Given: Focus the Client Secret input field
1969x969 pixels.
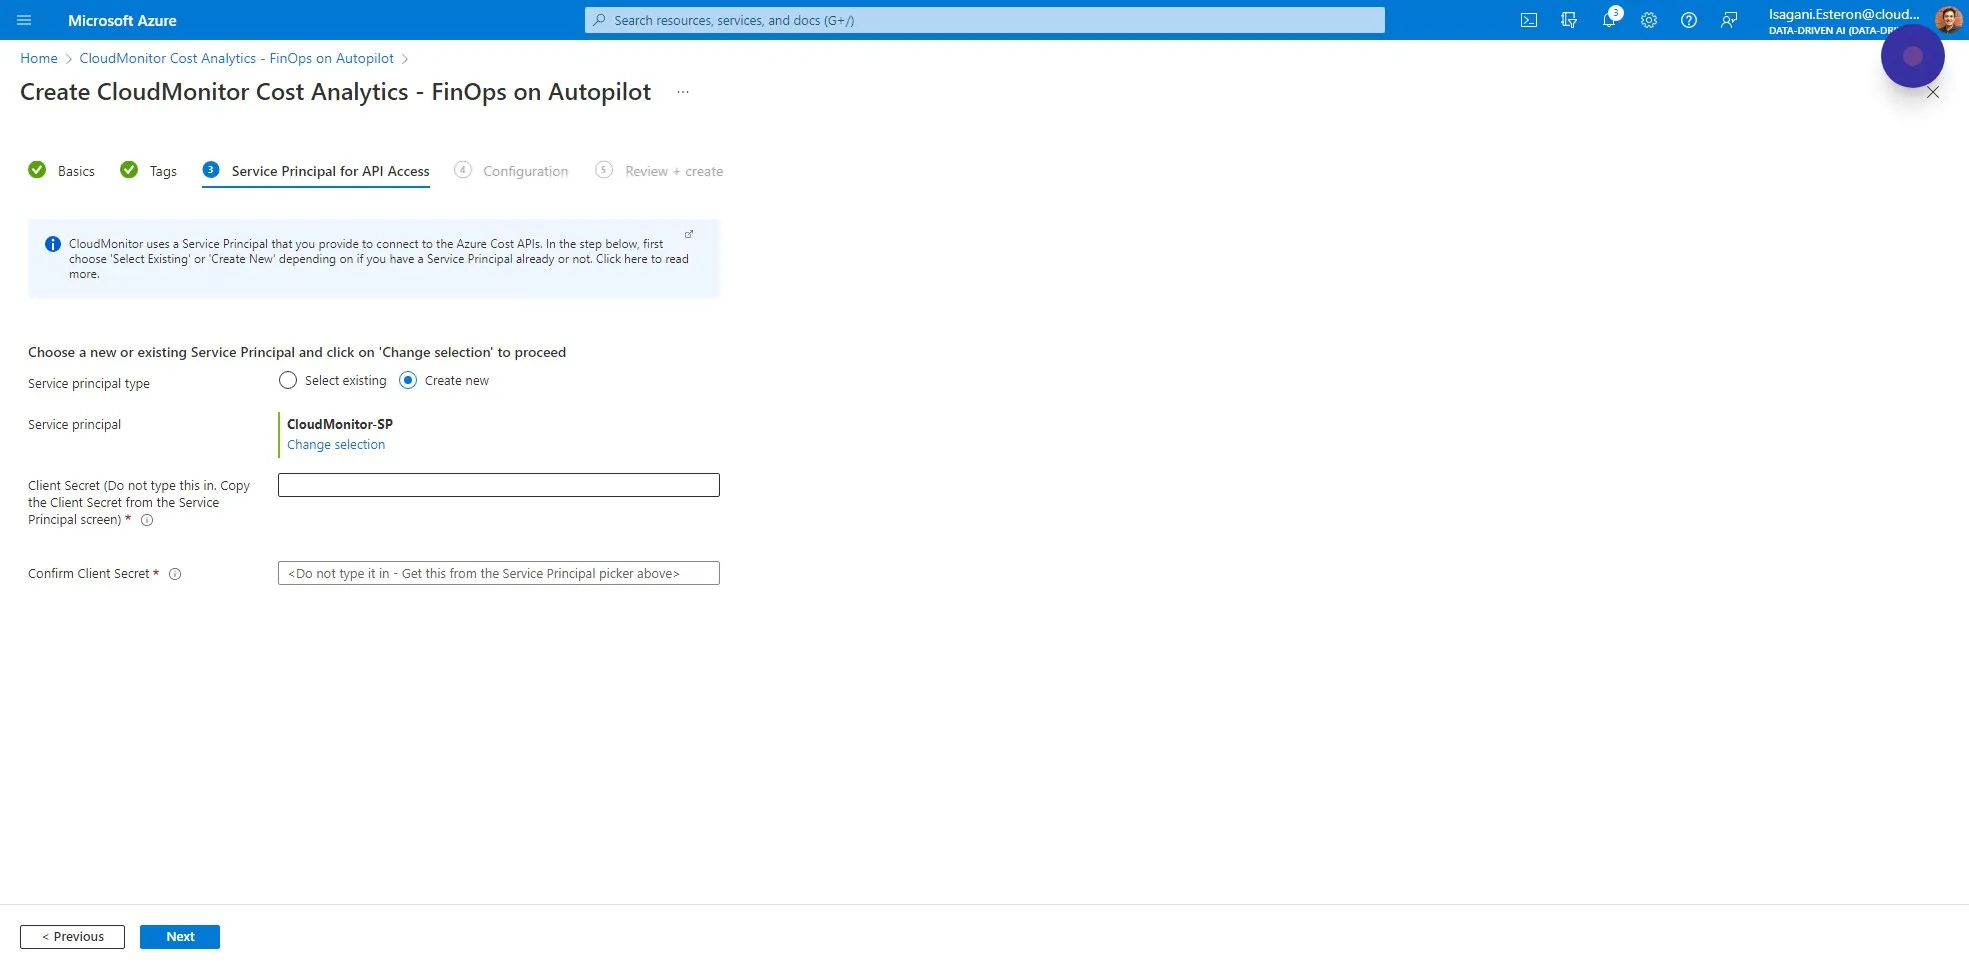Looking at the screenshot, I should coord(499,485).
